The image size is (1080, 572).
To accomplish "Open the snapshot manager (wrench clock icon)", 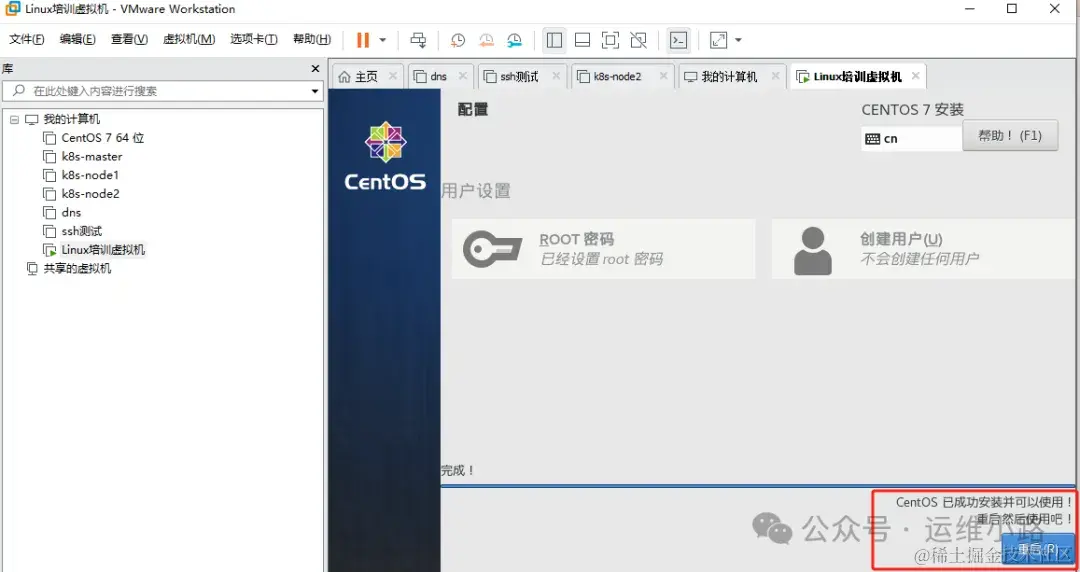I will (515, 40).
